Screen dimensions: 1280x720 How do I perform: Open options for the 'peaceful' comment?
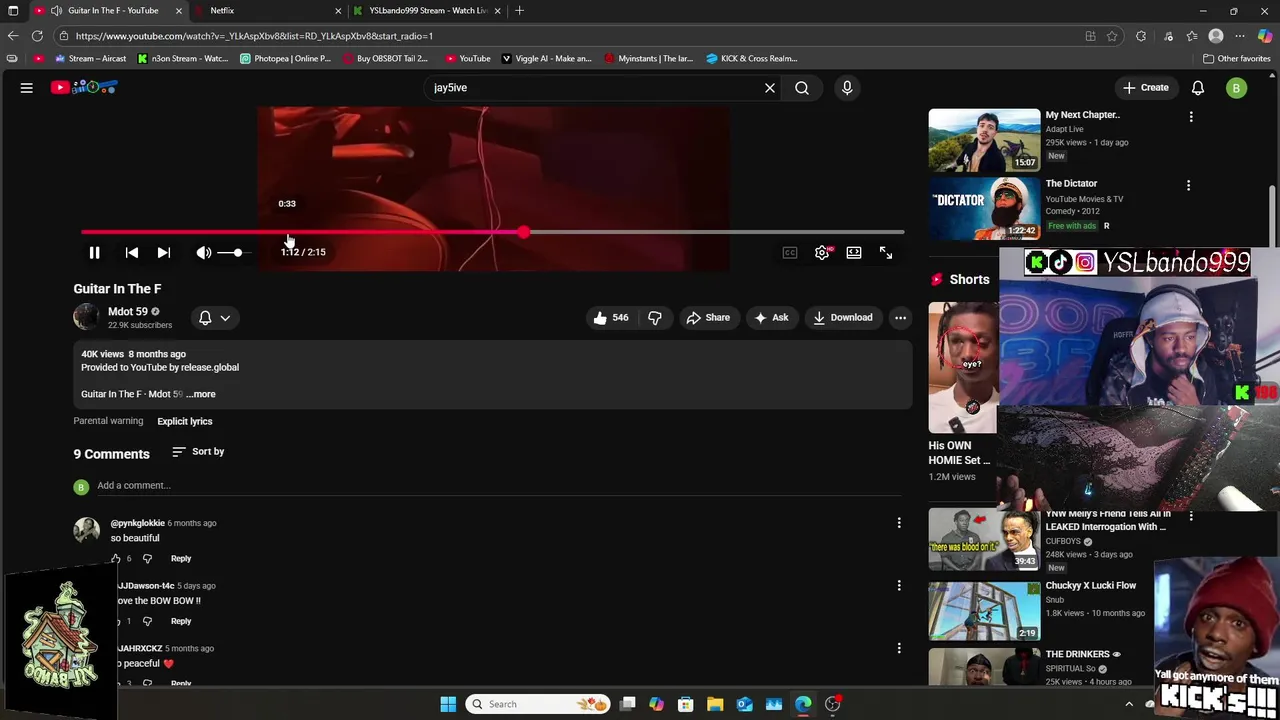point(899,649)
